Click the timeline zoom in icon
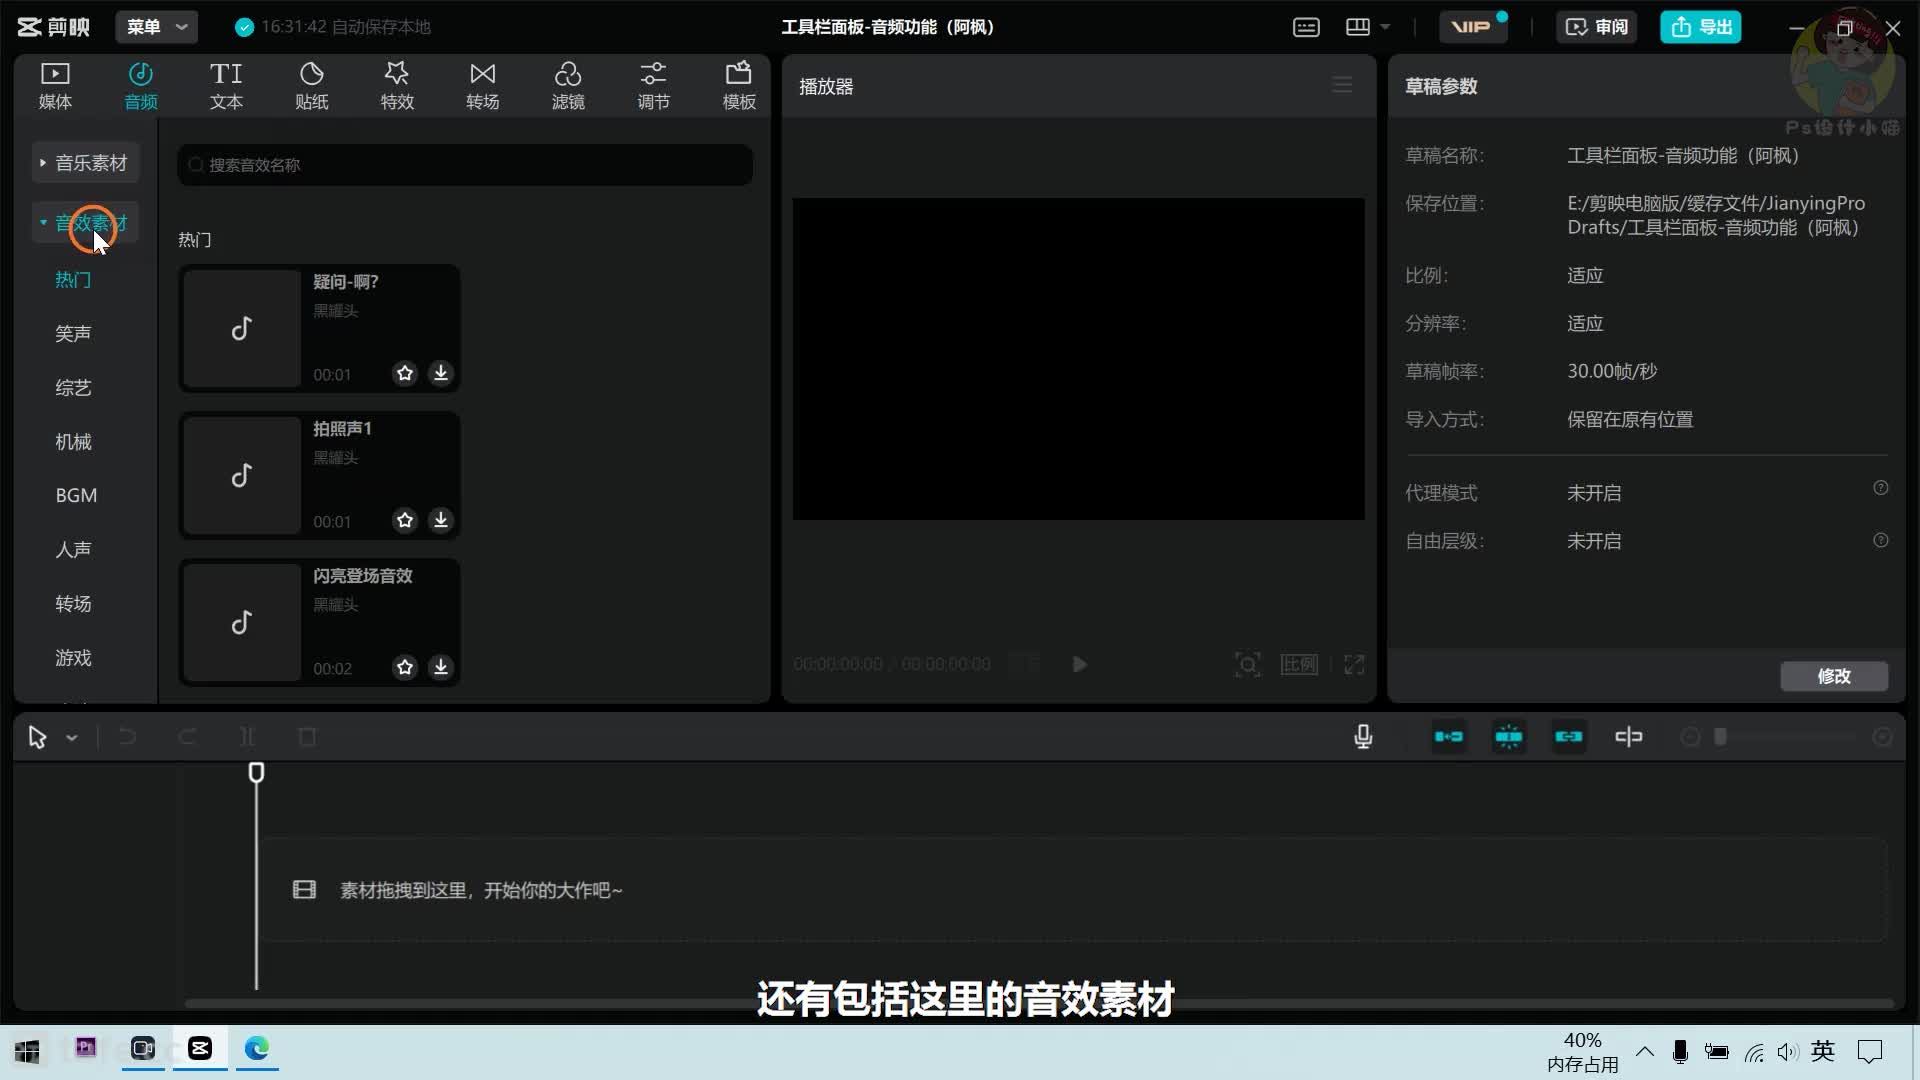The height and width of the screenshot is (1080, 1920). tap(1882, 737)
